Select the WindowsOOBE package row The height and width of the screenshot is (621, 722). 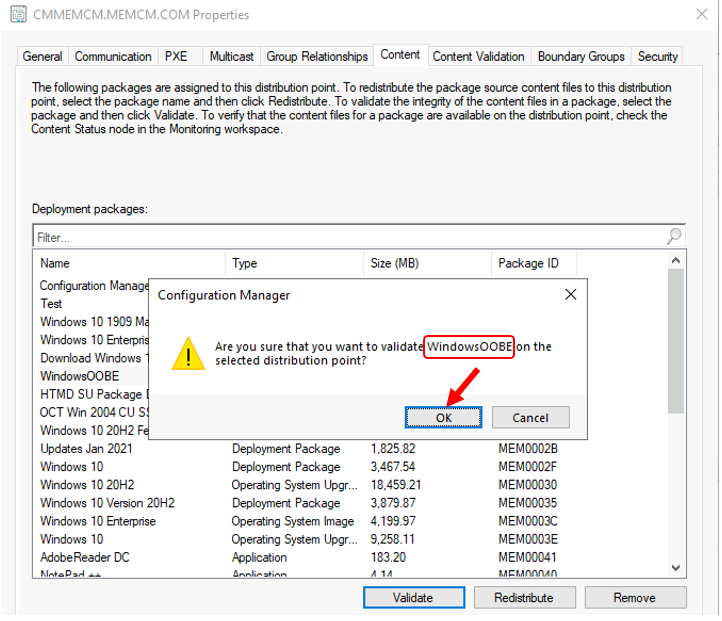tap(93, 376)
